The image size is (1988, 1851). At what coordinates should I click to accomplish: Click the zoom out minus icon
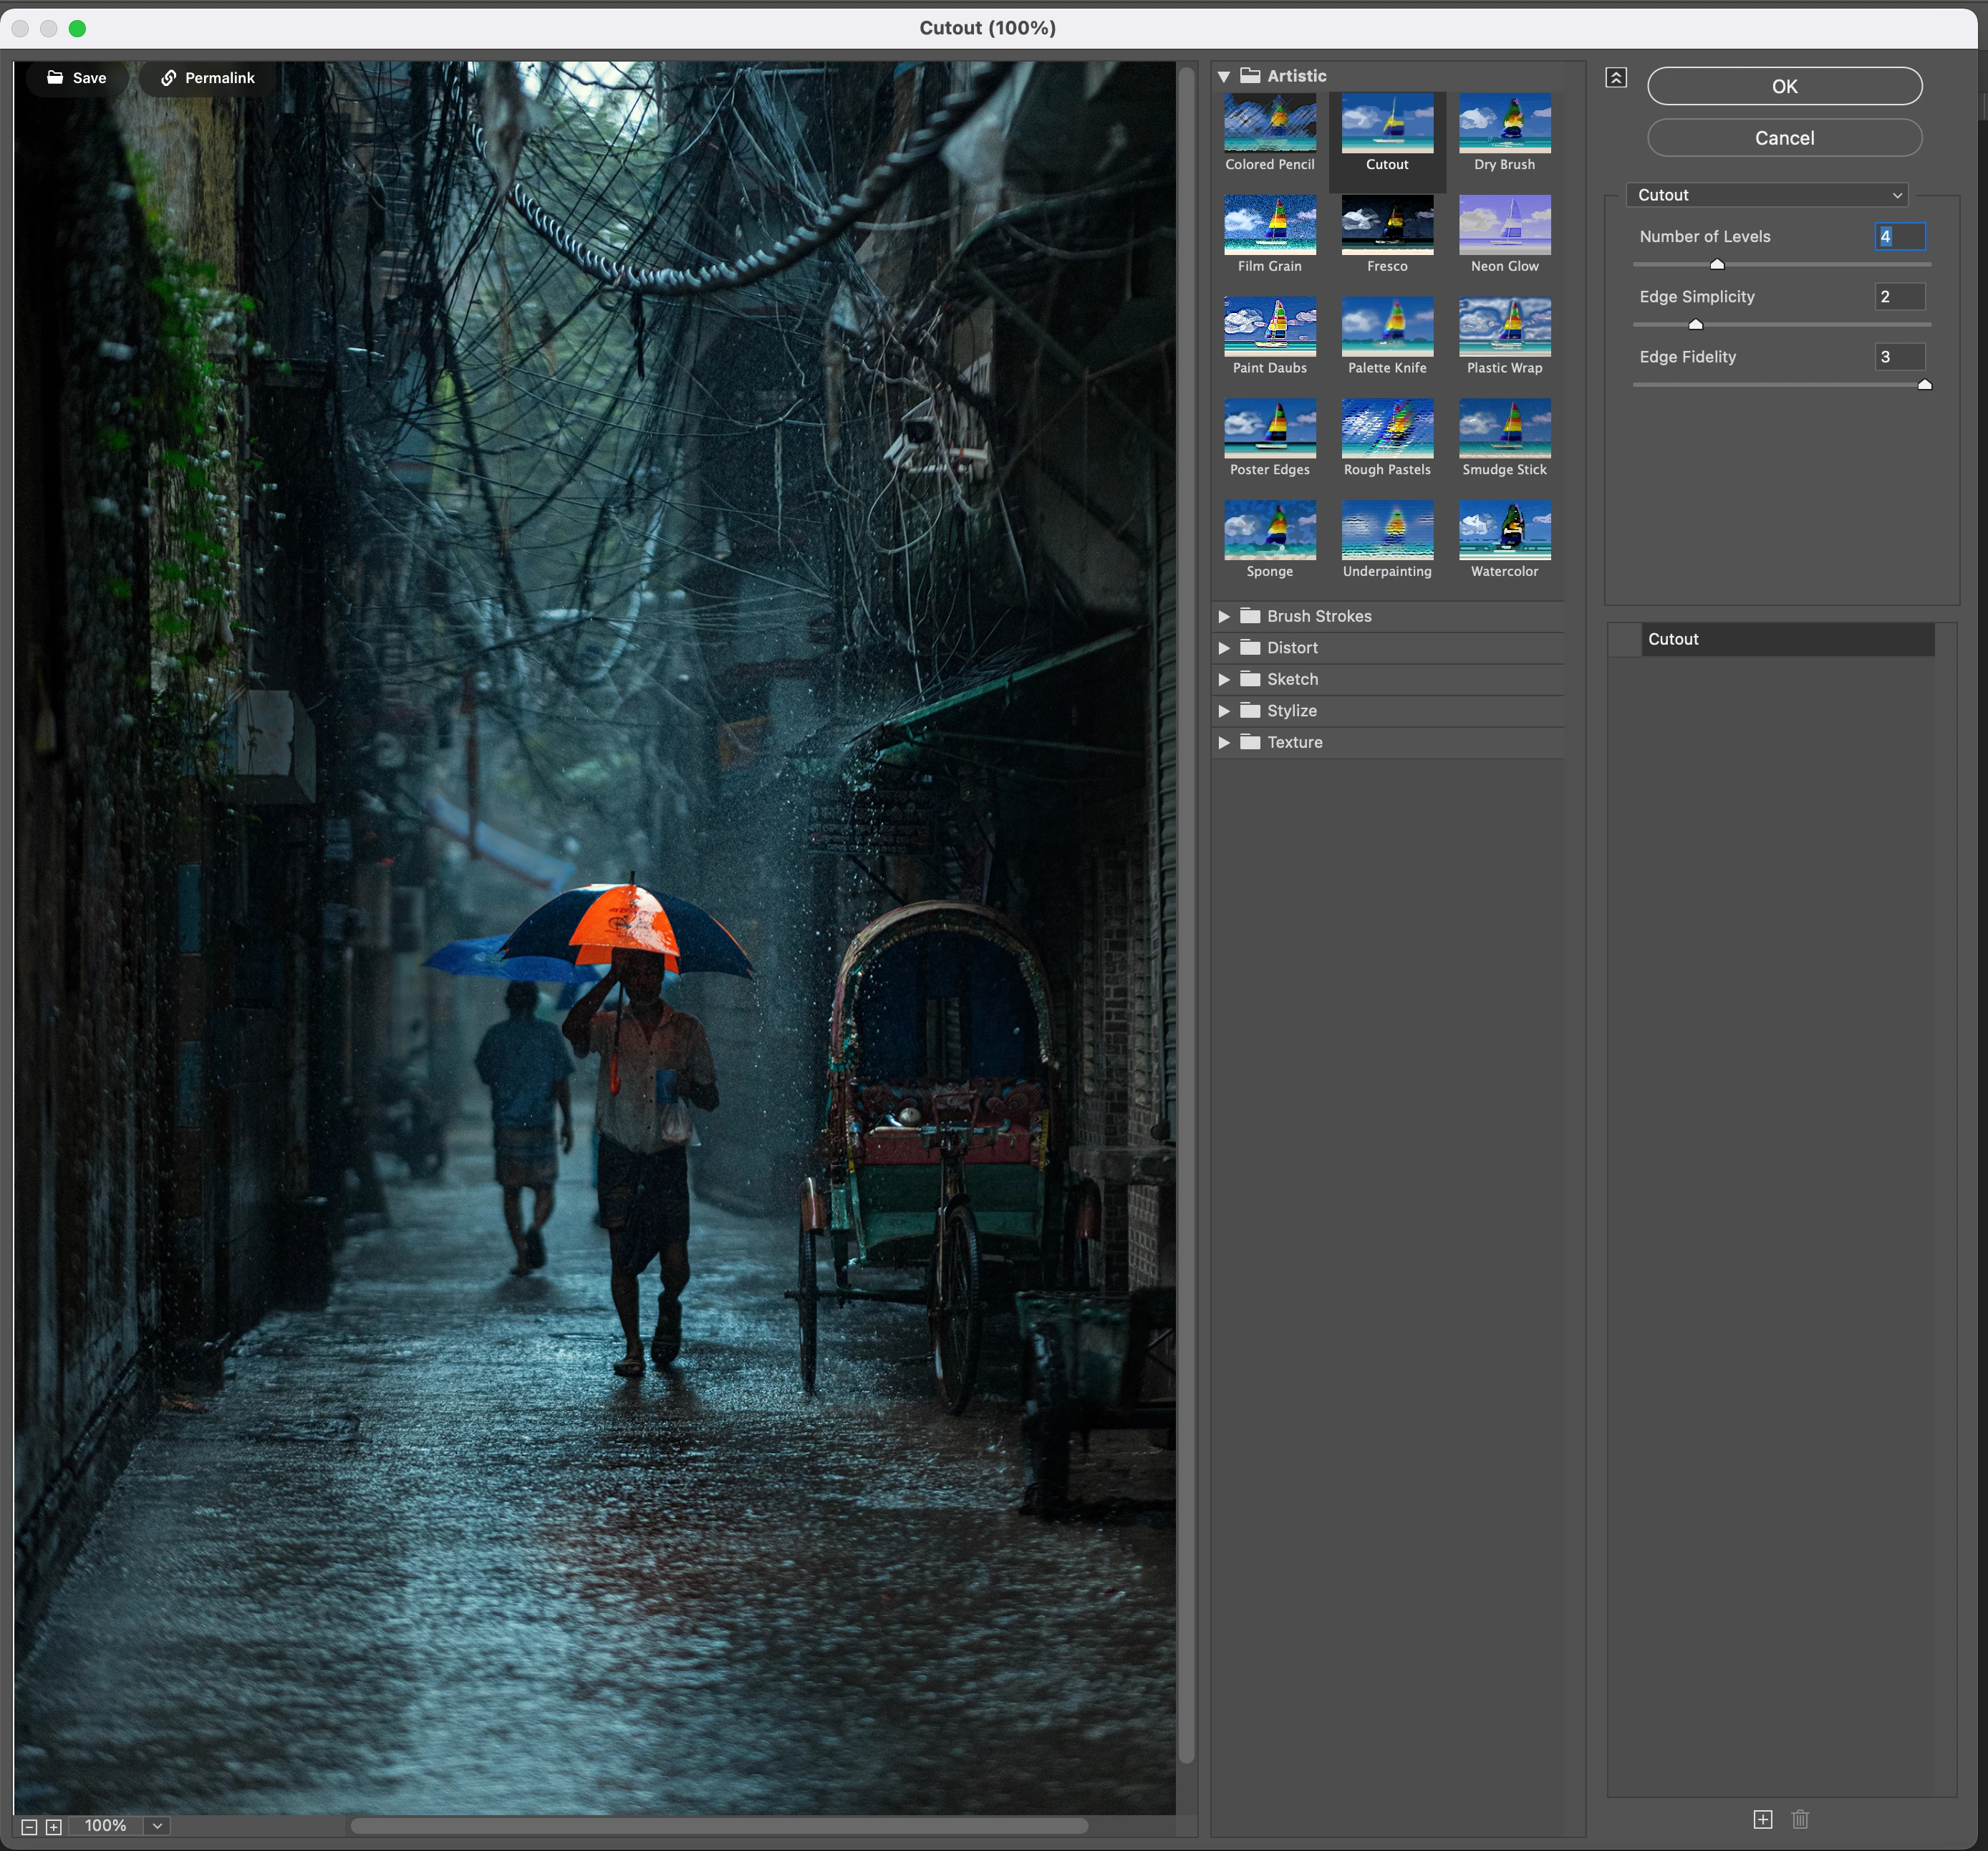point(29,1826)
